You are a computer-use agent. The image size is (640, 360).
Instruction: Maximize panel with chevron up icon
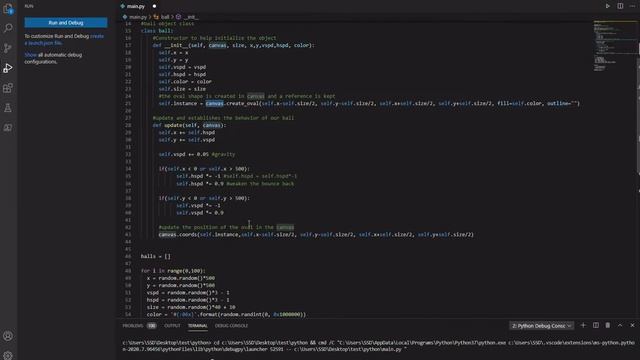(x=620, y=325)
